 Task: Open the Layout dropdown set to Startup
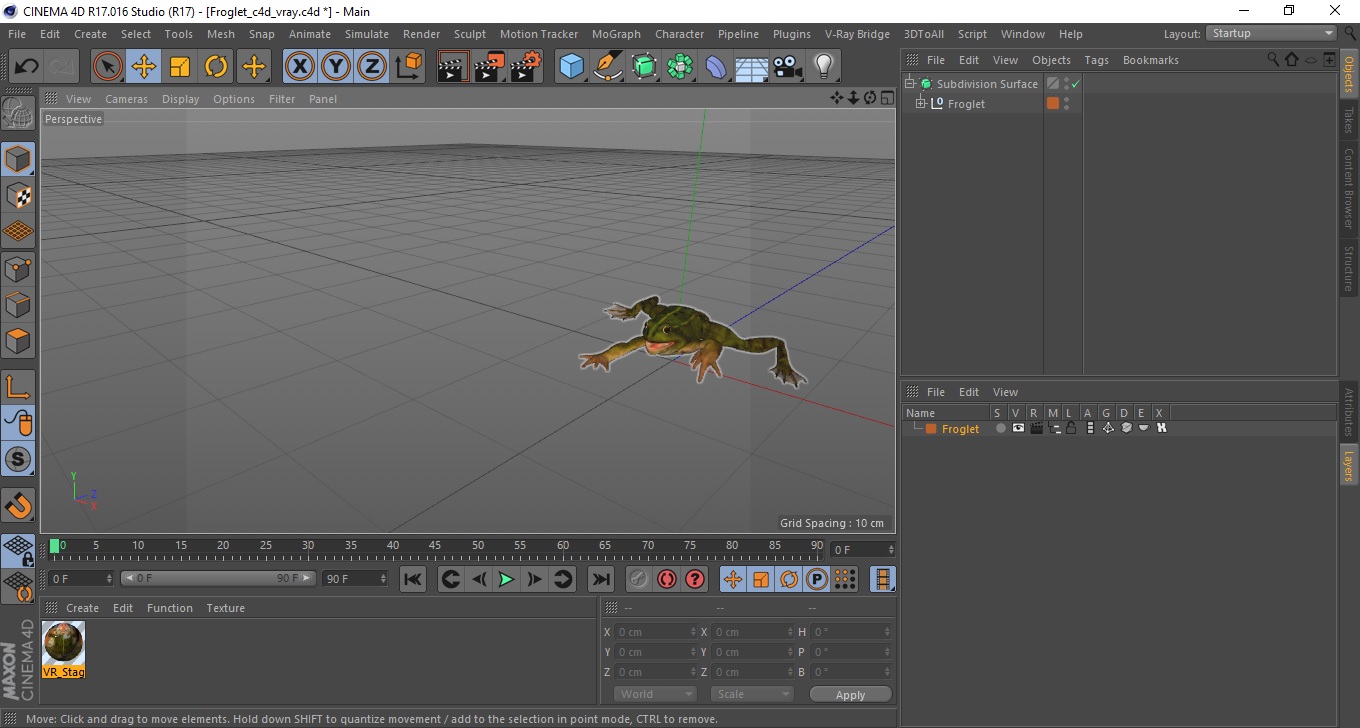1271,33
